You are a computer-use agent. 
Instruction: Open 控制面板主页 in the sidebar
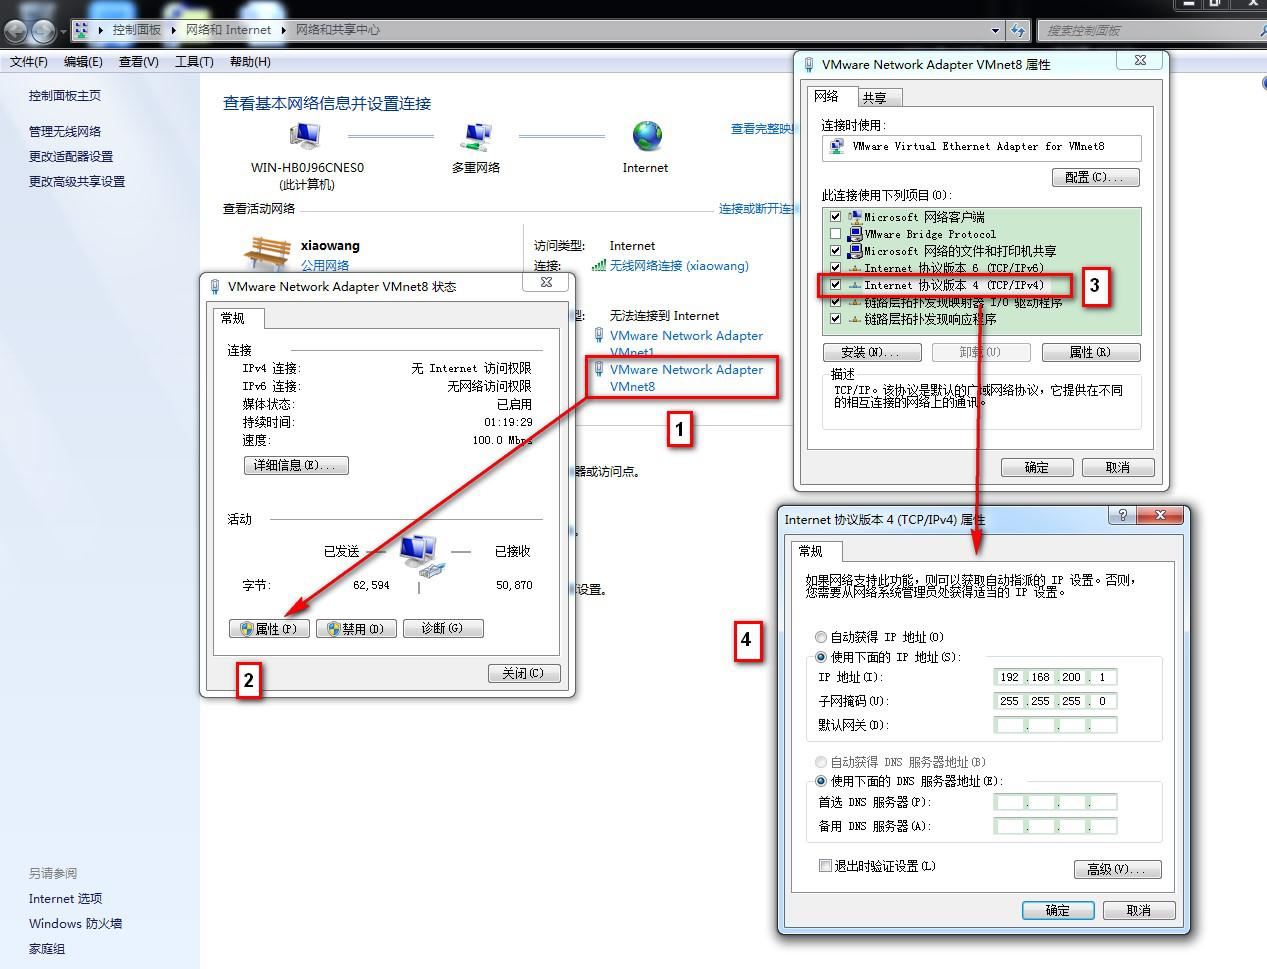tap(65, 96)
